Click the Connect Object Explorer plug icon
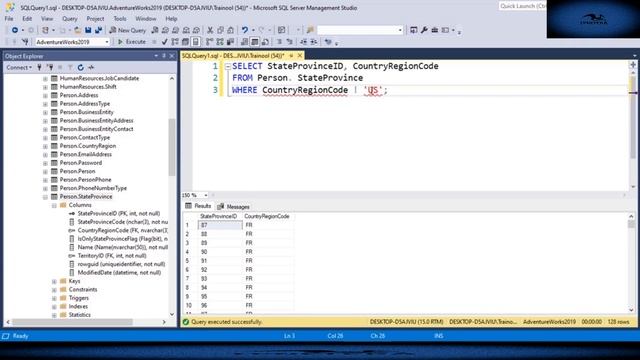The height and width of the screenshot is (360, 640). (39, 67)
